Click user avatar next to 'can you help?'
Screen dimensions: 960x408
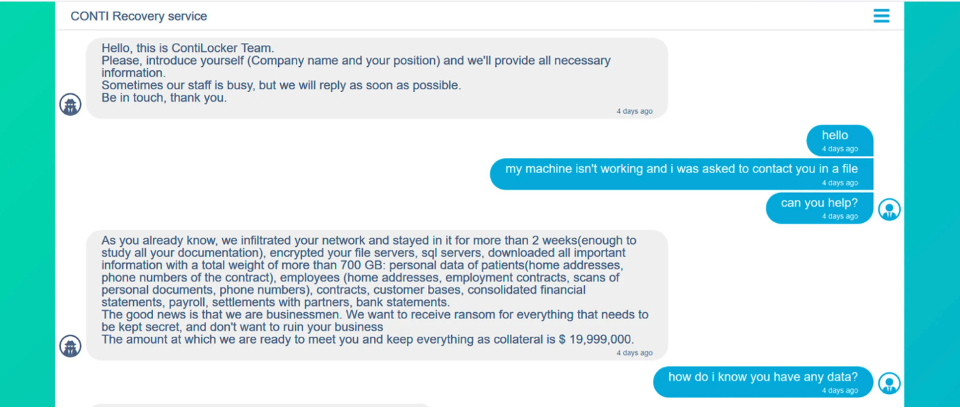click(889, 210)
